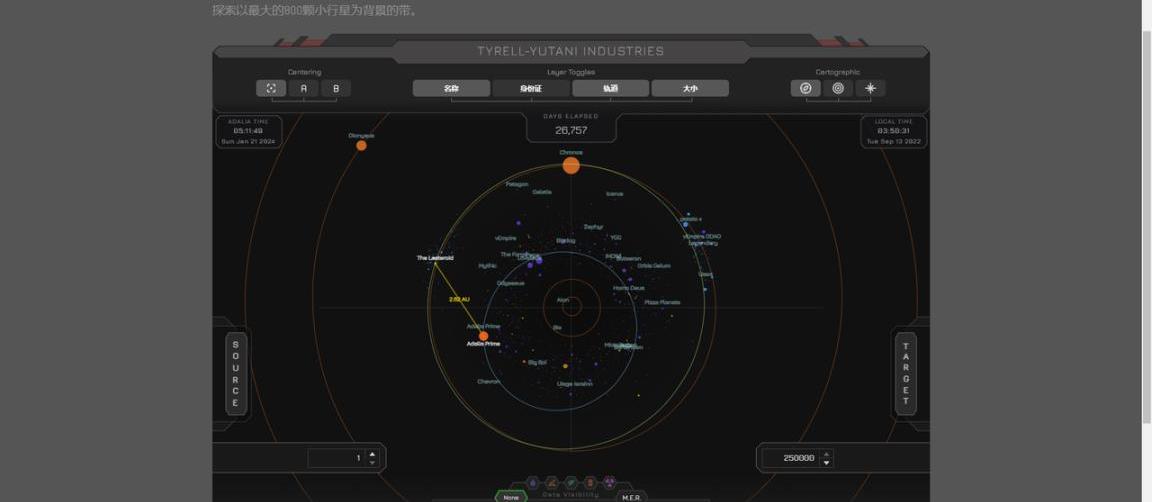Increase the left value 1 stepper

coord(372,454)
